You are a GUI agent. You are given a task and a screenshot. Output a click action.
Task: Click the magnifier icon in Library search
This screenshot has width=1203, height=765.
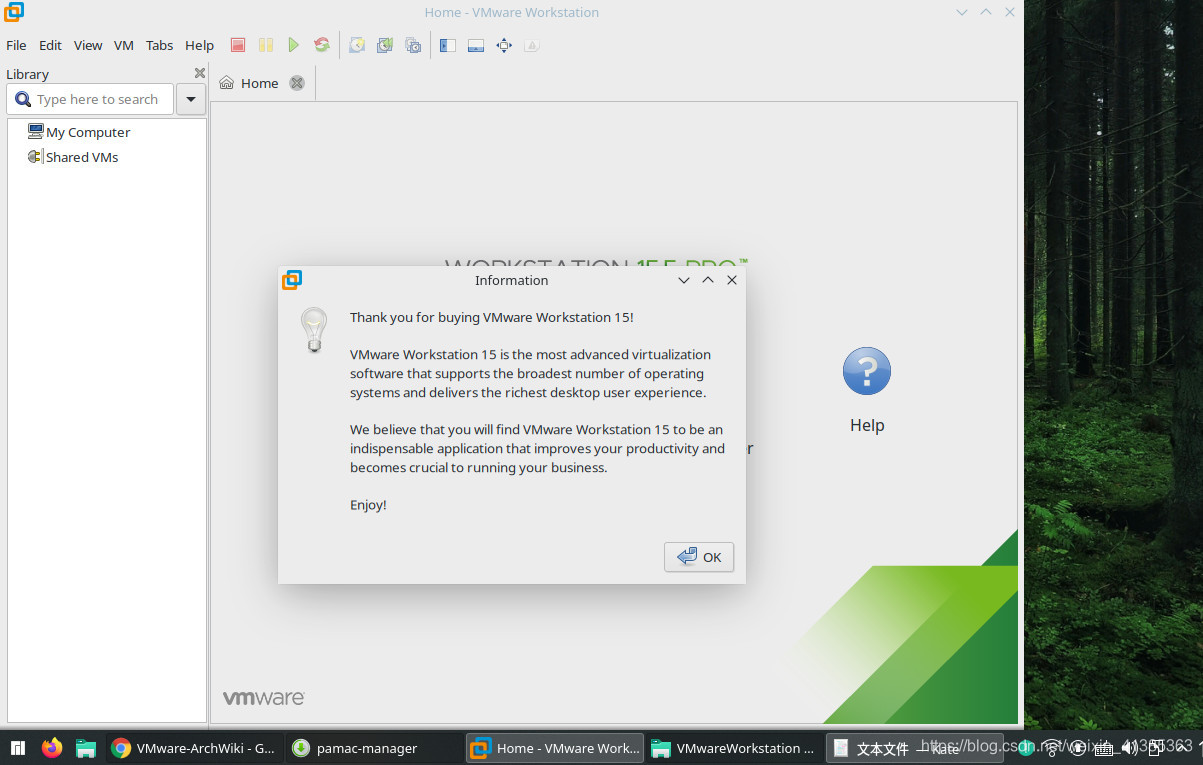click(x=23, y=99)
